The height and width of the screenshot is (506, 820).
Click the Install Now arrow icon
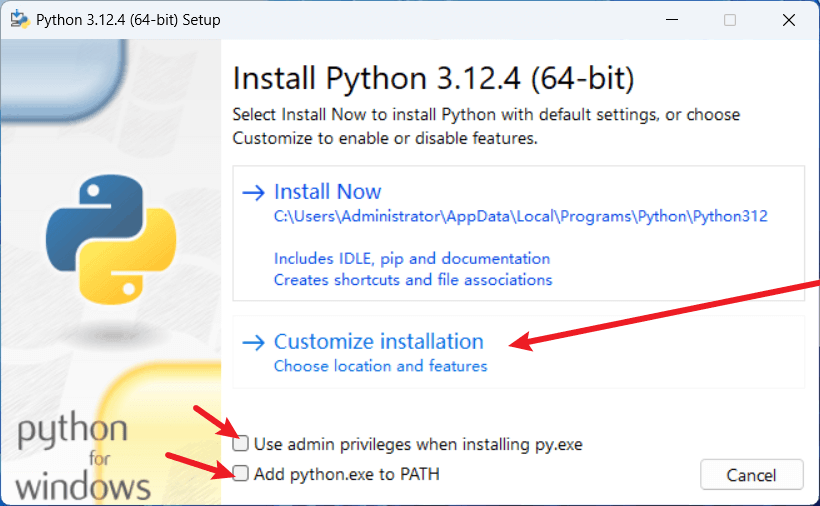(x=254, y=192)
